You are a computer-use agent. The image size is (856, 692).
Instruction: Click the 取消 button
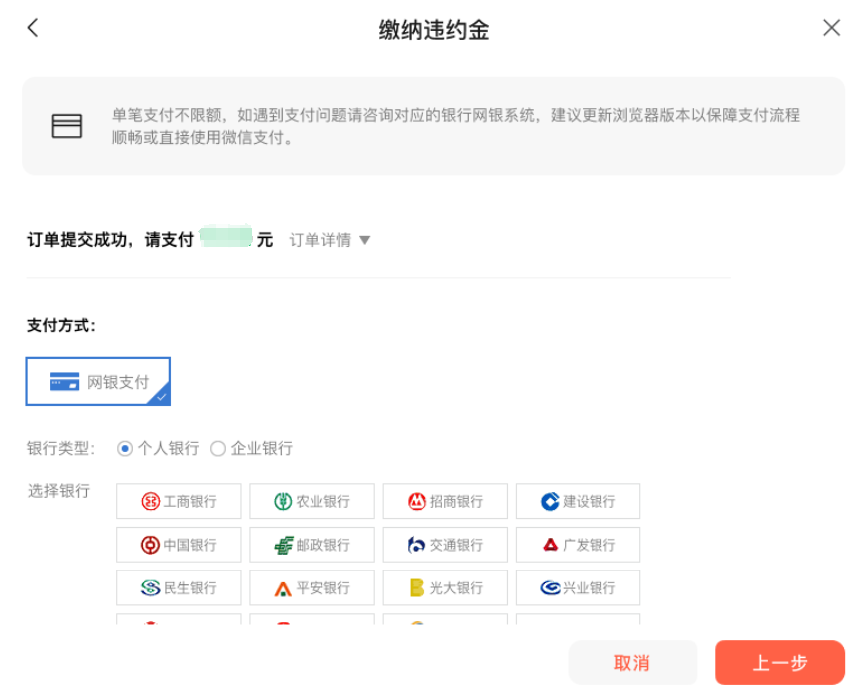pyautogui.click(x=632, y=663)
